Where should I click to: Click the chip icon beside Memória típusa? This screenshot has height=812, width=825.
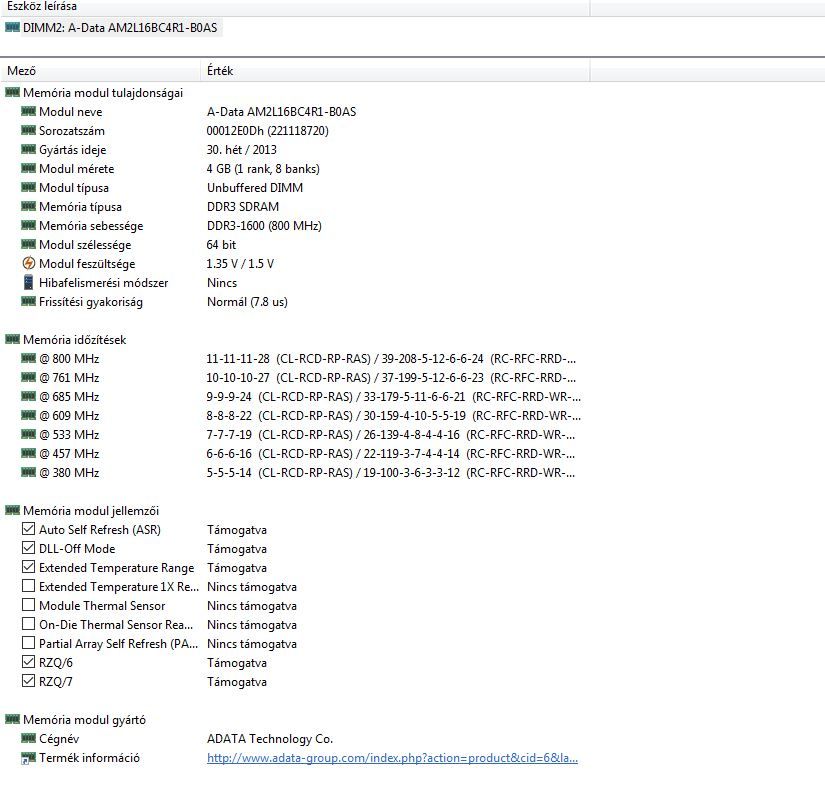tap(28, 206)
